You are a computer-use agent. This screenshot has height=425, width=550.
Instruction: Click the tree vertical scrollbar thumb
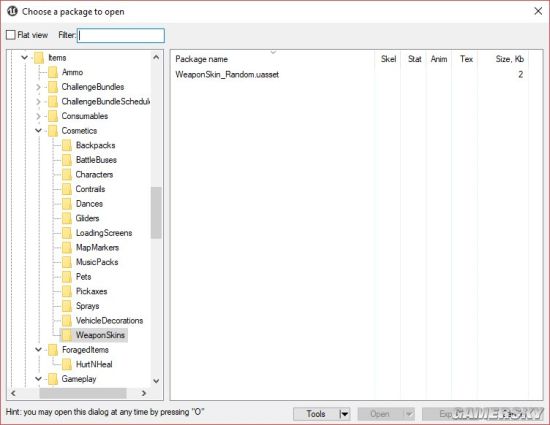(x=156, y=212)
